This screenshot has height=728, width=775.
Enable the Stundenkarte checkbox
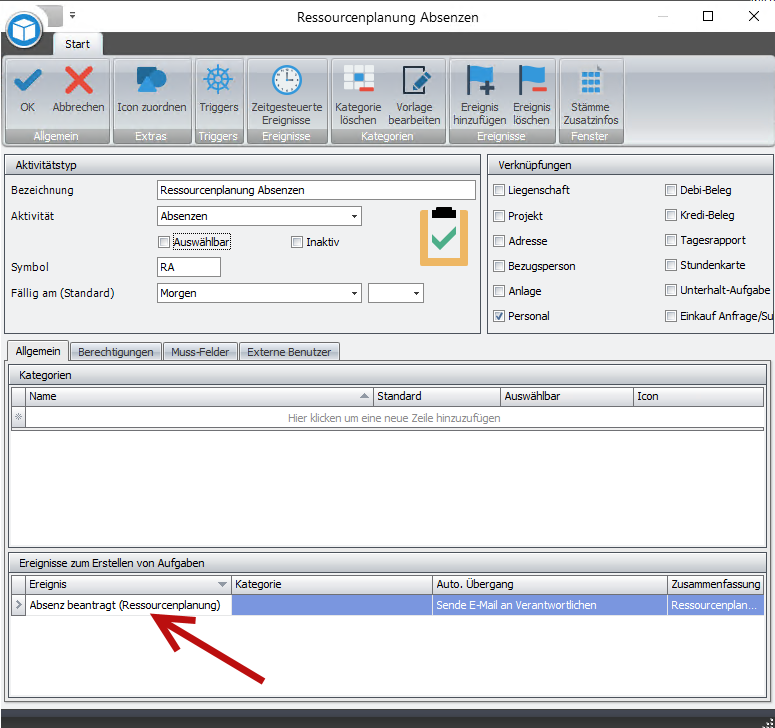pyautogui.click(x=671, y=265)
